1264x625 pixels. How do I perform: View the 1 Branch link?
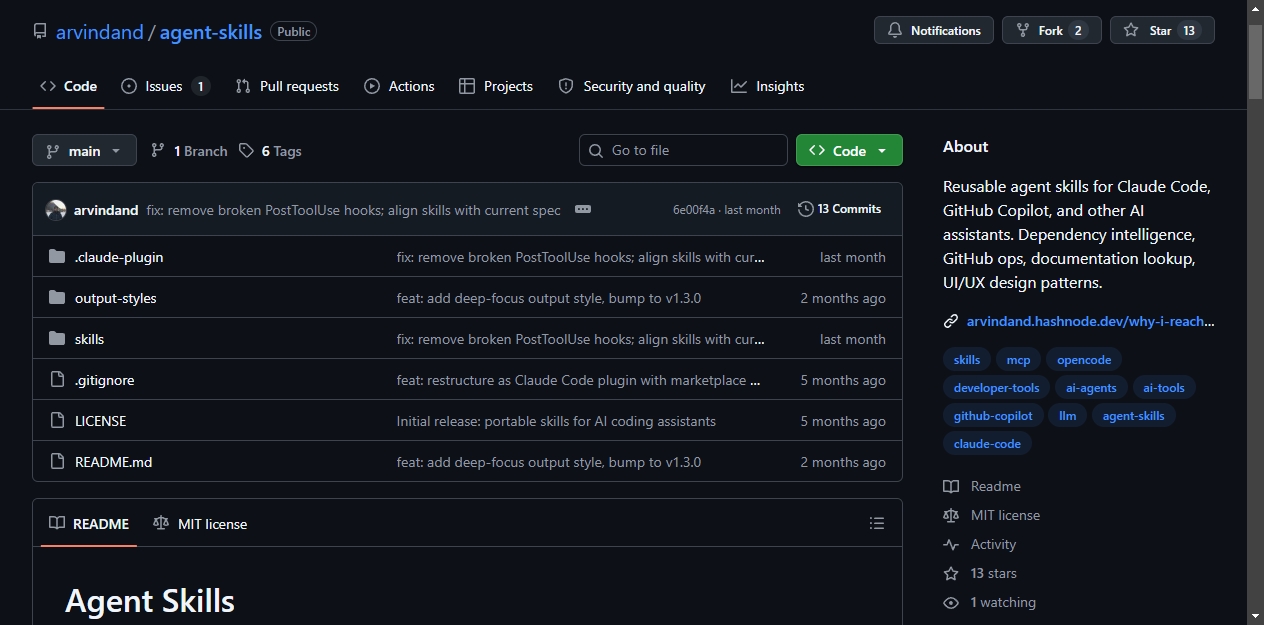189,151
